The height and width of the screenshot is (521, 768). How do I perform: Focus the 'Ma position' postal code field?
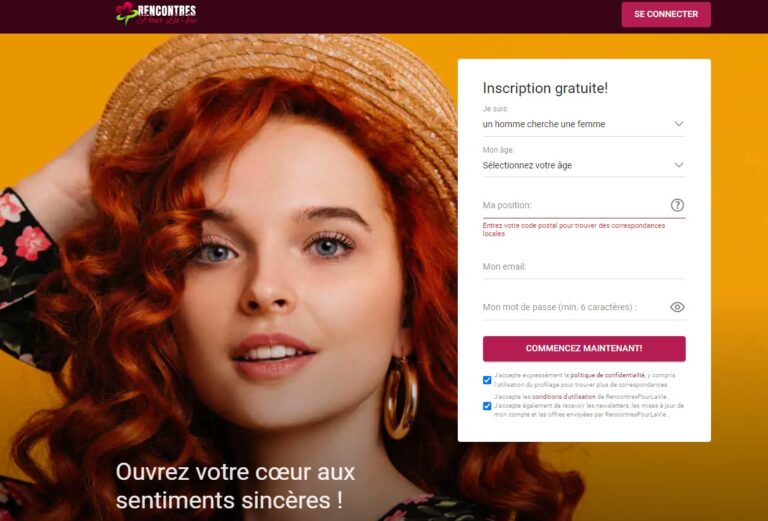click(576, 206)
